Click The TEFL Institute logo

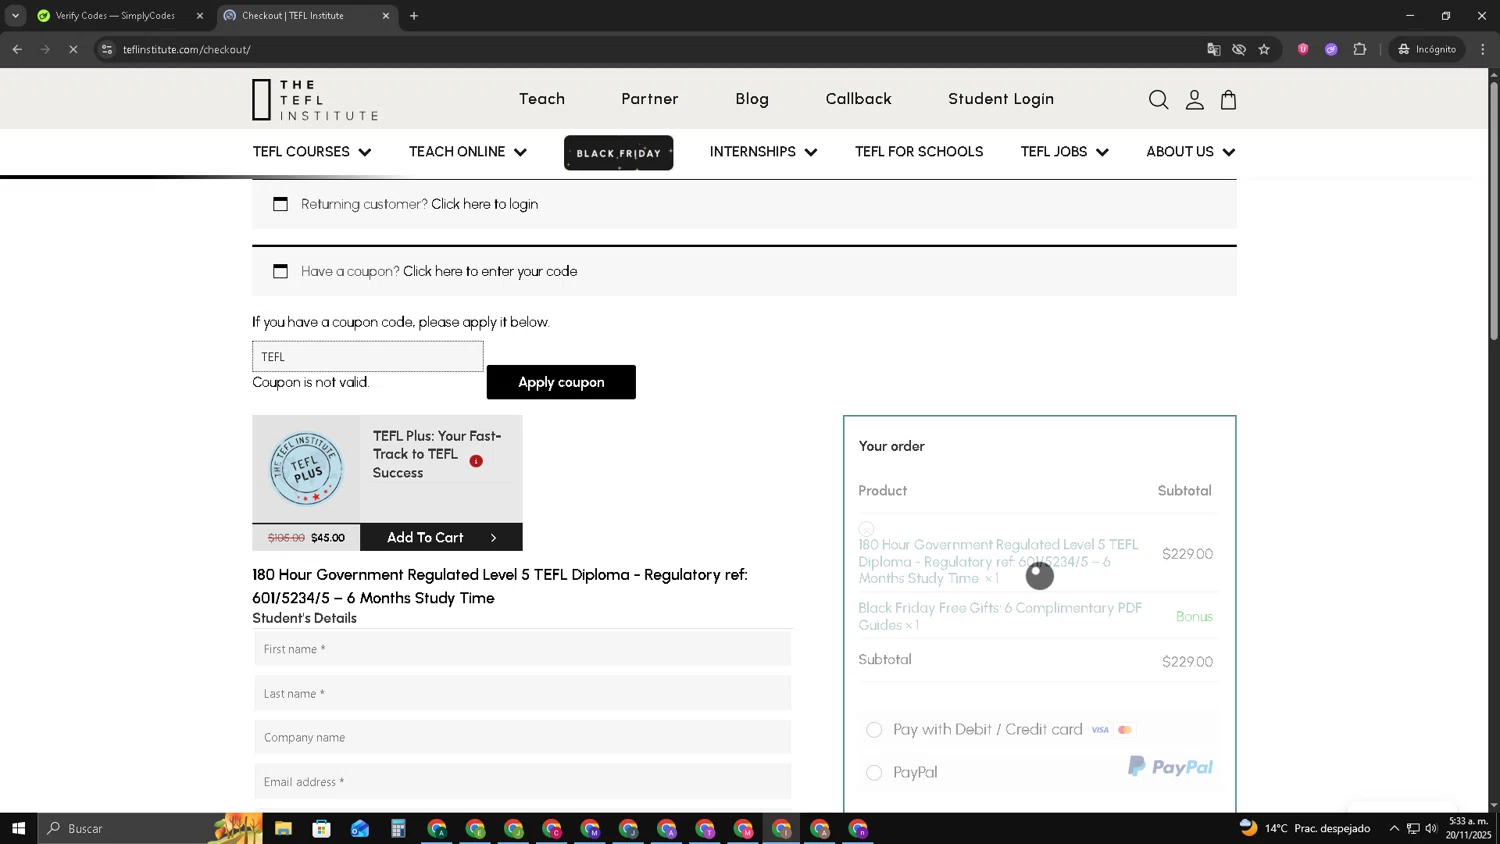(x=315, y=100)
